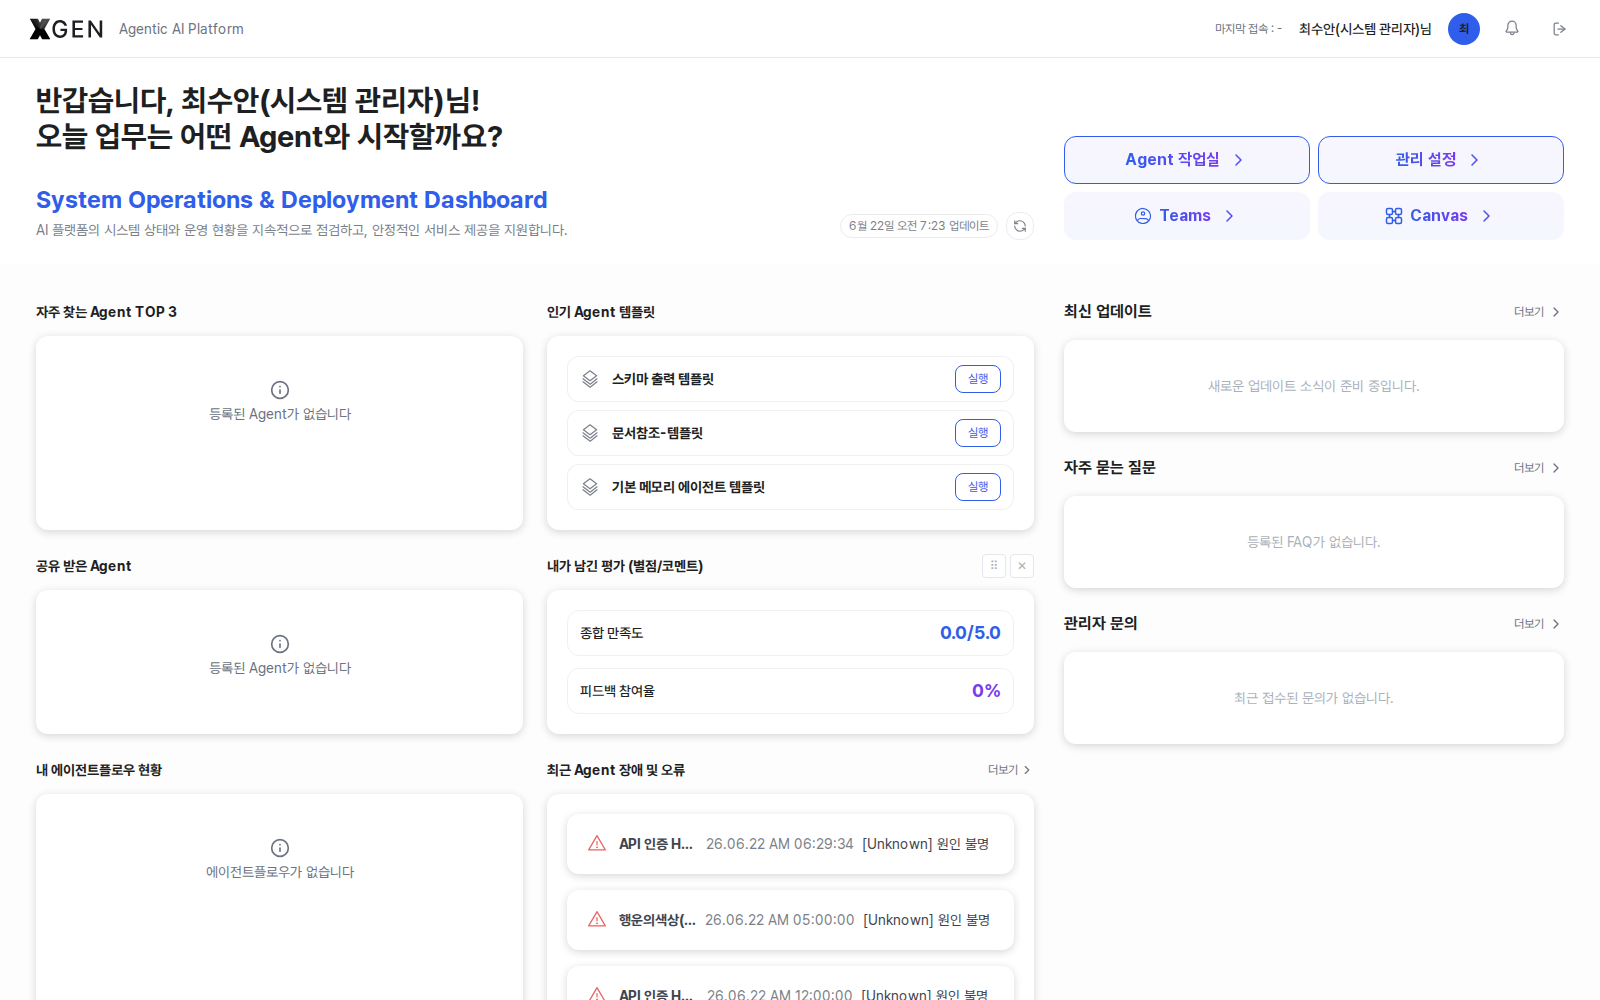This screenshot has height=1000, width=1600.
Task: Open Agent 작업실
Action: 1187,160
